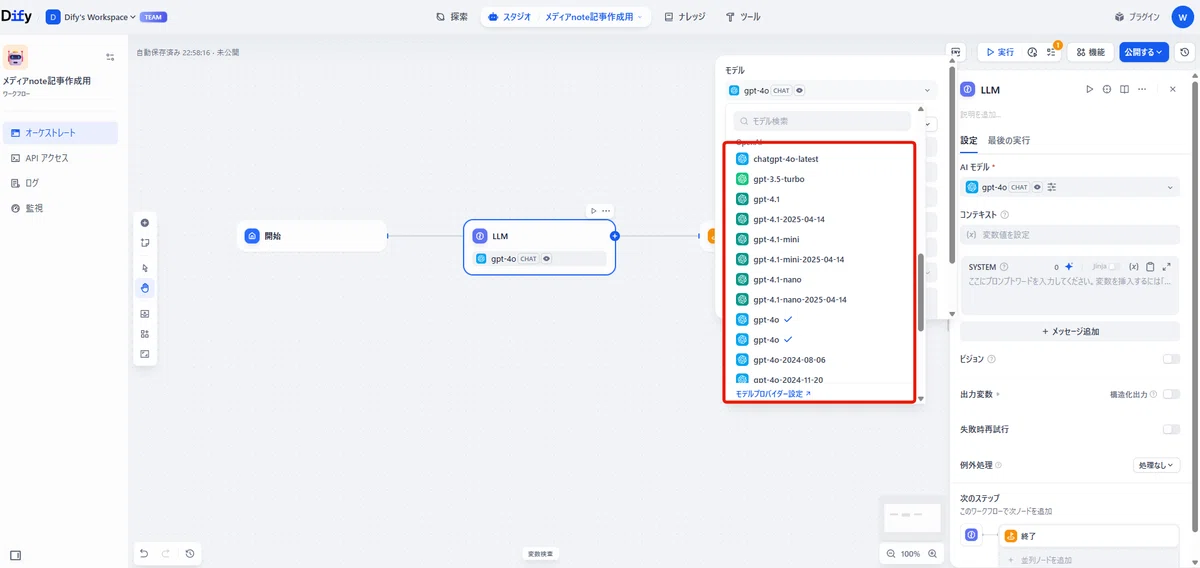Screen dimensions: 1200x568
Task: Click the organize nodes icon
Action: (x=145, y=334)
